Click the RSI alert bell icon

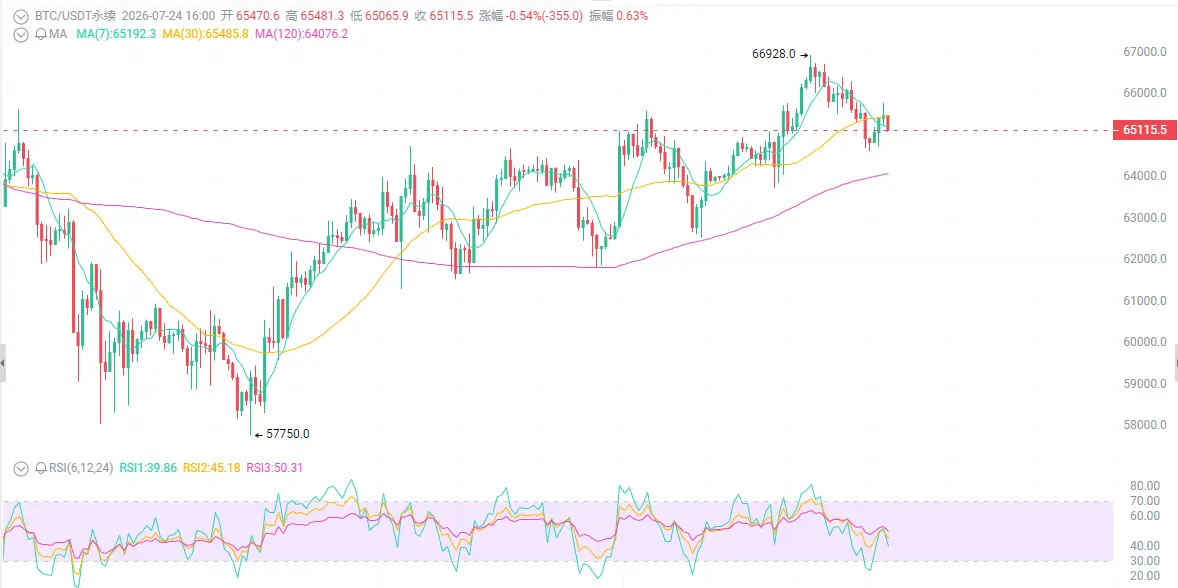tap(41, 468)
